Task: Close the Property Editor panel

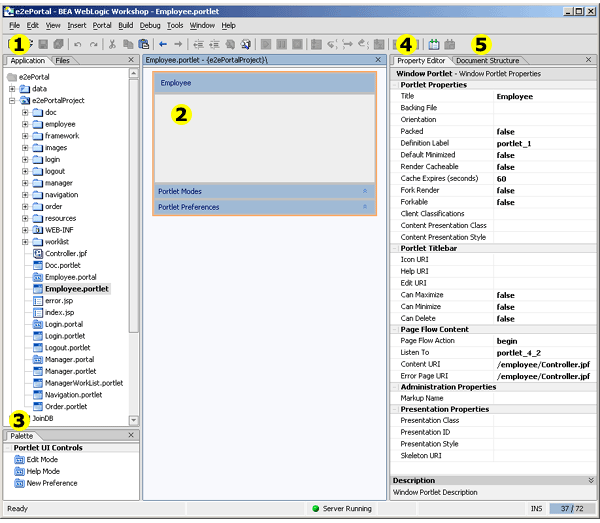Action: [x=589, y=60]
